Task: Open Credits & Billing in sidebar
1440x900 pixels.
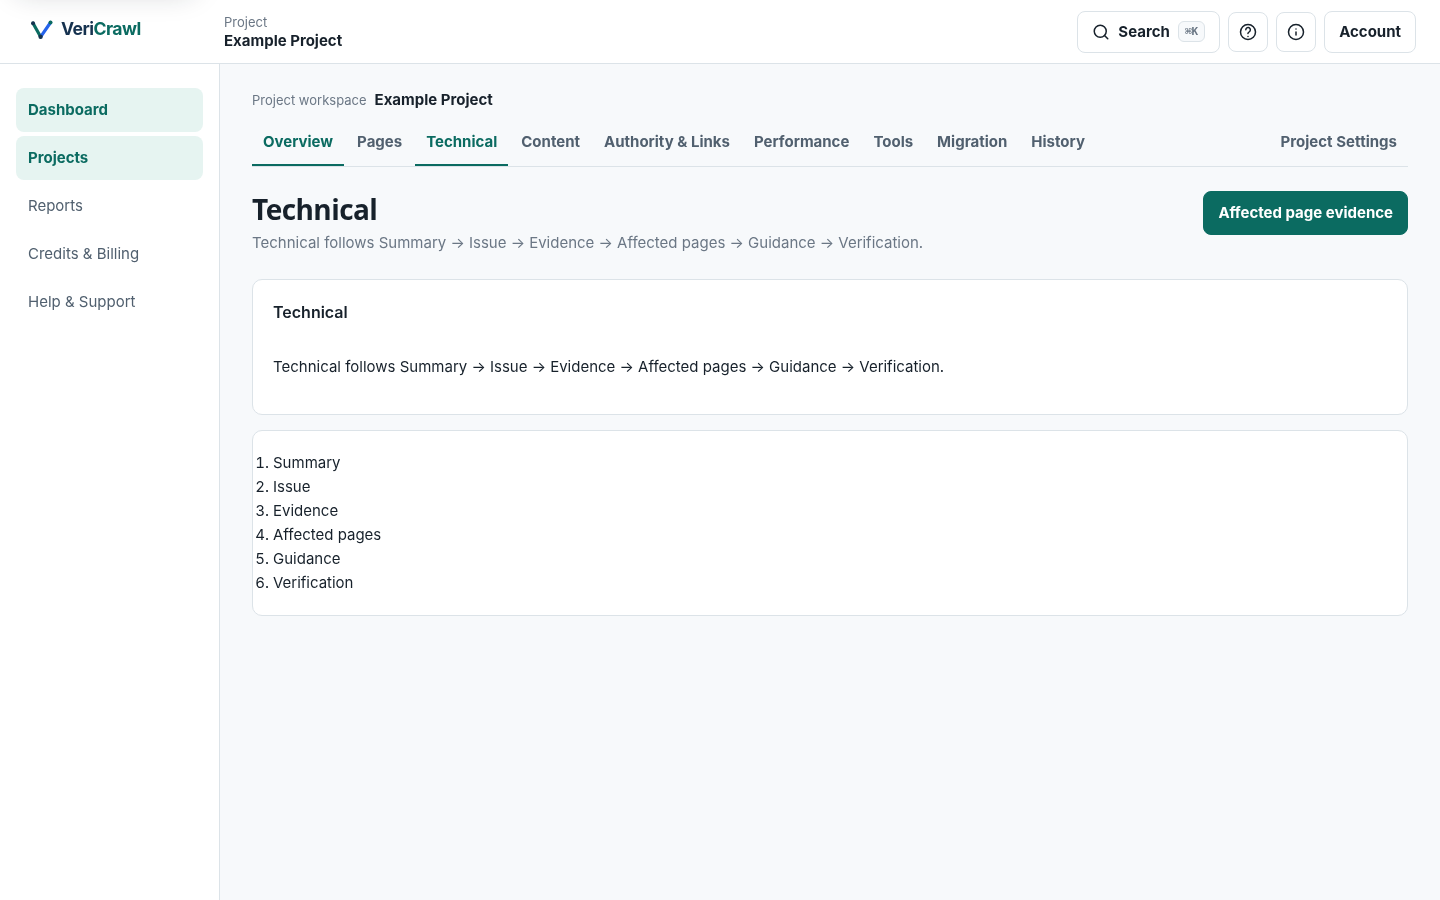Action: (109, 254)
